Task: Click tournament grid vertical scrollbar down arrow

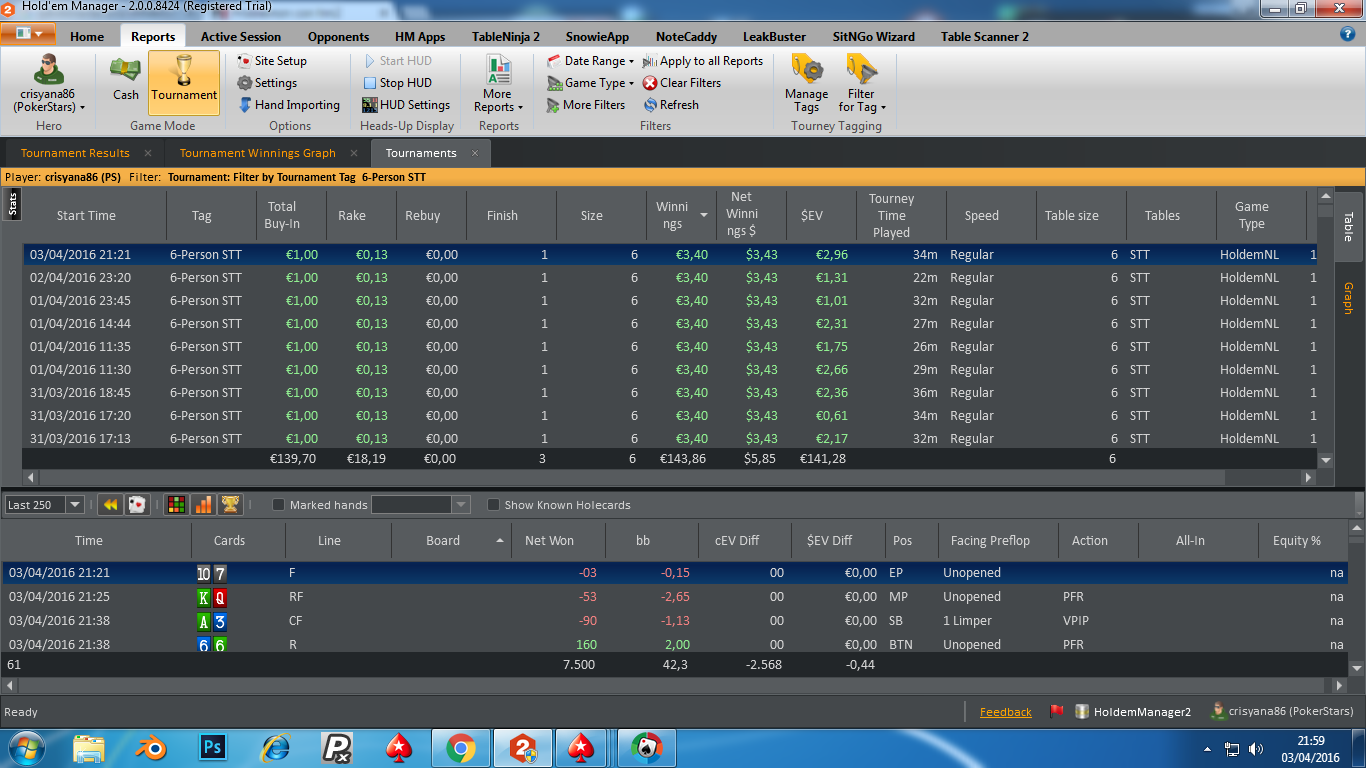Action: [x=1326, y=460]
